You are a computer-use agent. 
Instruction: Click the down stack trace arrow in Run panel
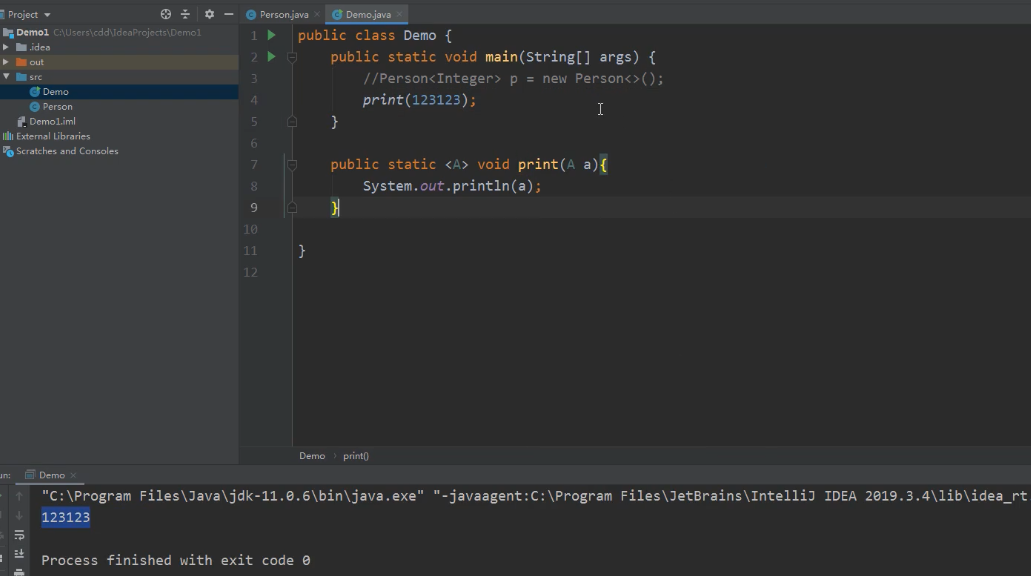[x=19, y=516]
